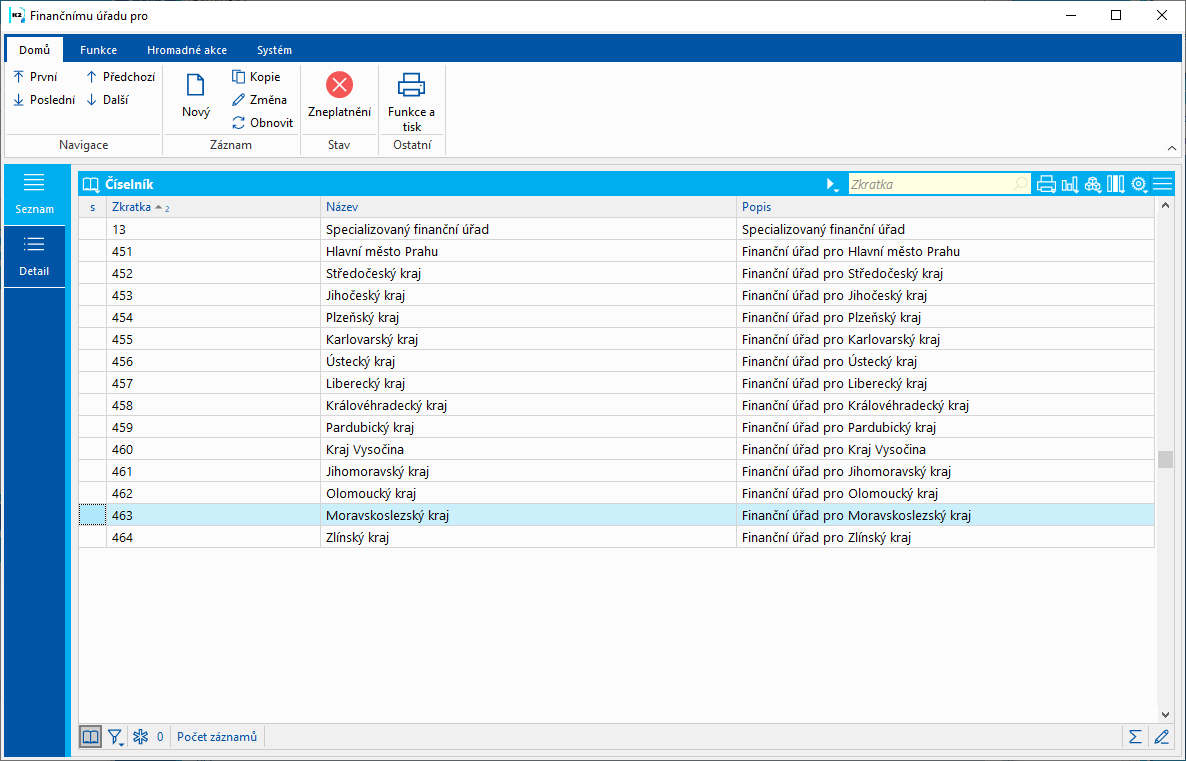Switch to Seznam view in sidebar
Image resolution: width=1186 pixels, height=761 pixels.
tap(34, 194)
